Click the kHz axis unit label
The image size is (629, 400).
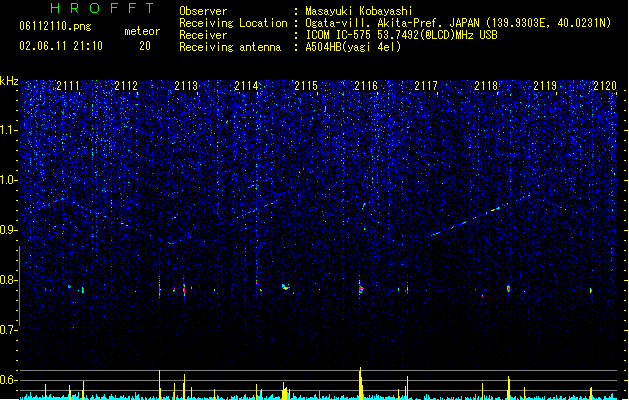coord(9,81)
